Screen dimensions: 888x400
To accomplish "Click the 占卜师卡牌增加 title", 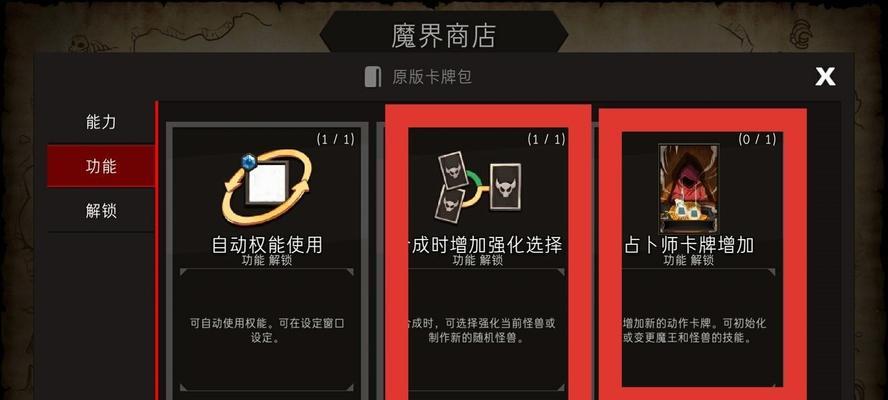I will tap(689, 245).
